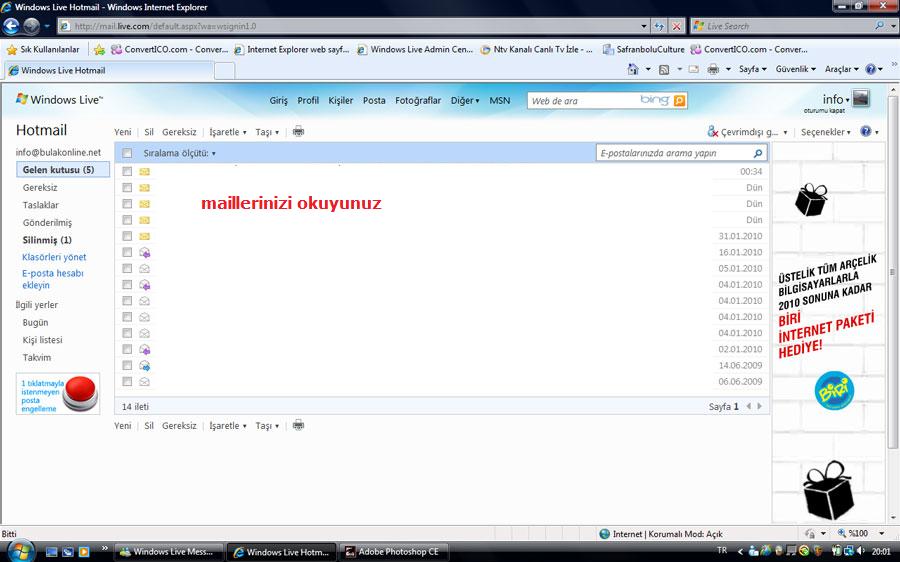Image resolution: width=900 pixels, height=562 pixels.
Task: Click the RSS feeds icon in command bar
Action: [664, 69]
